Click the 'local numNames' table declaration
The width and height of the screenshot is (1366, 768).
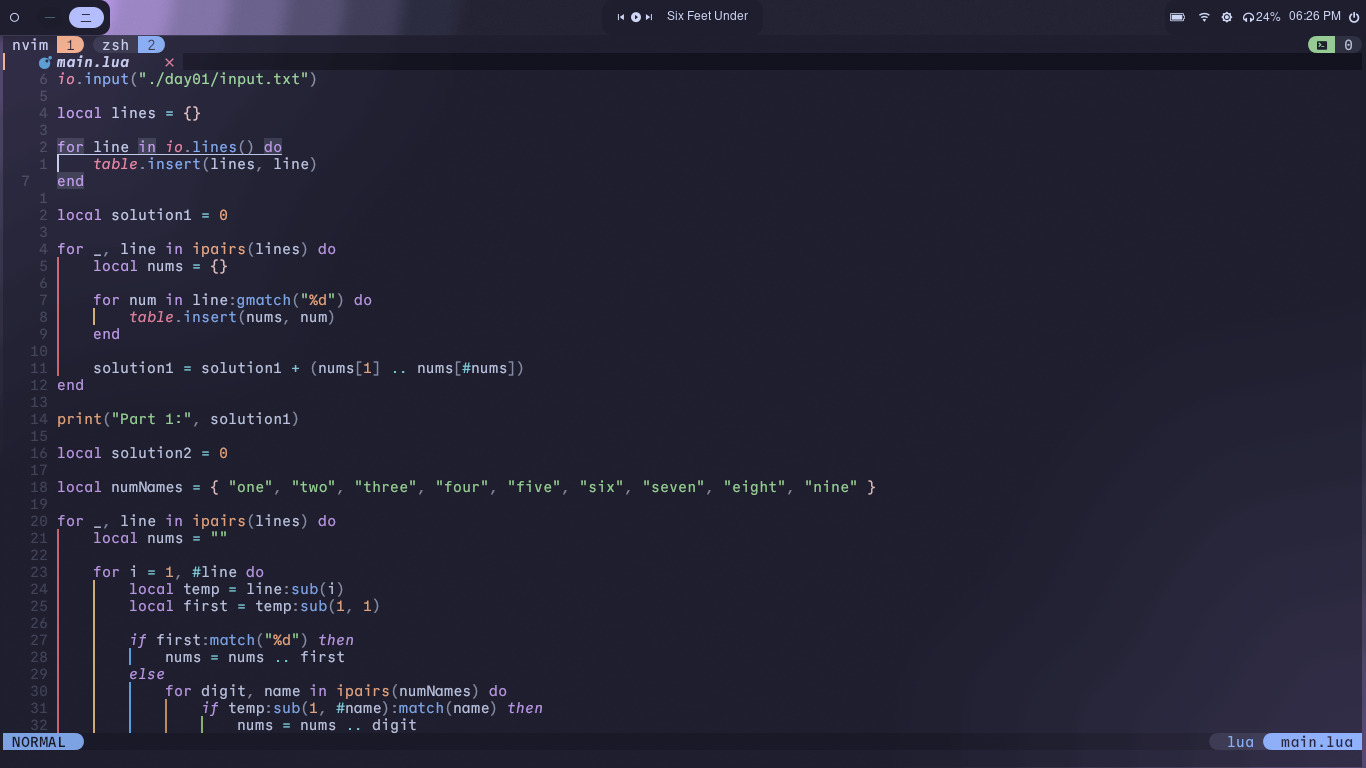[x=466, y=487]
